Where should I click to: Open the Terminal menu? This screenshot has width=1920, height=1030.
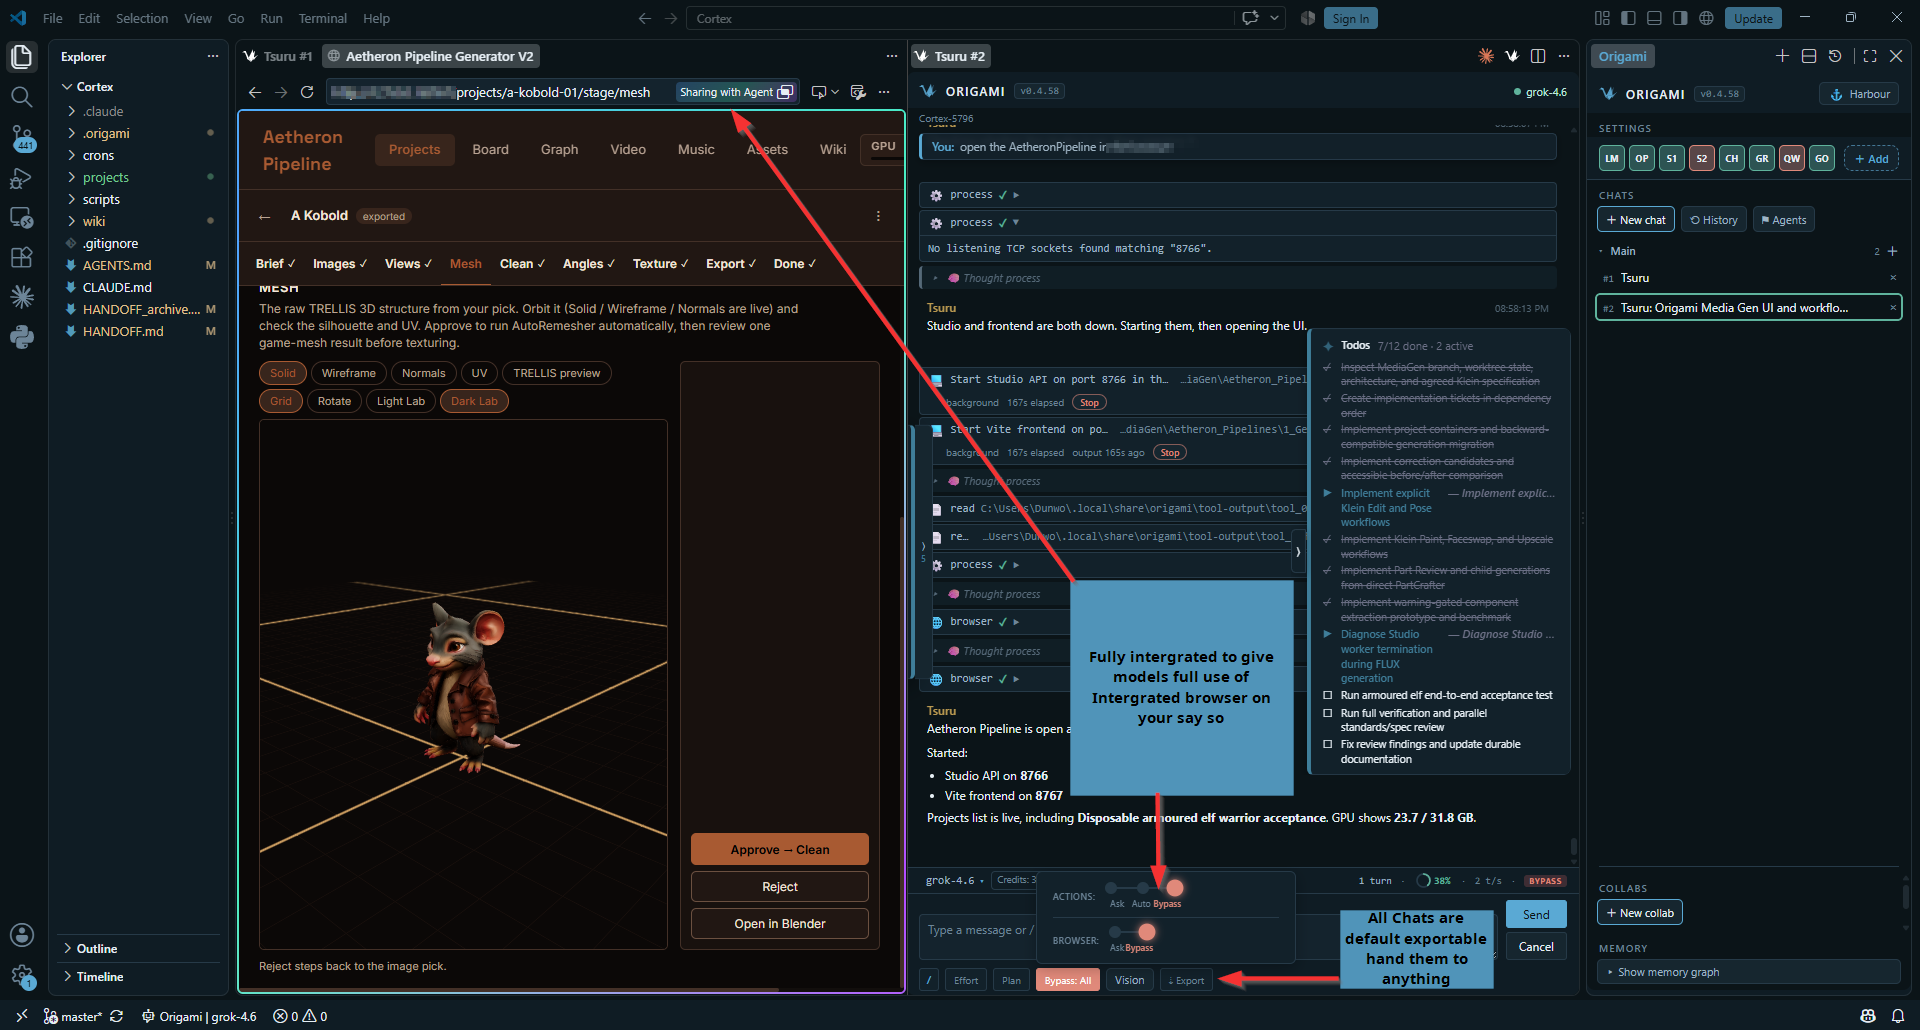point(322,18)
